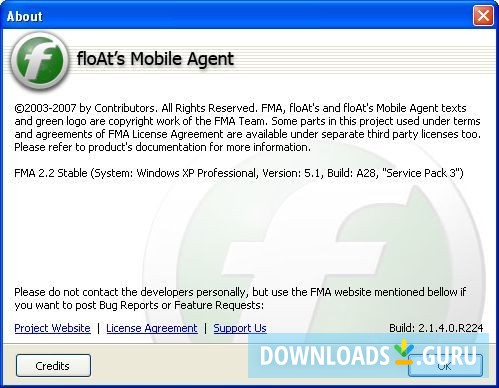Follow the Support Us link

(240, 328)
